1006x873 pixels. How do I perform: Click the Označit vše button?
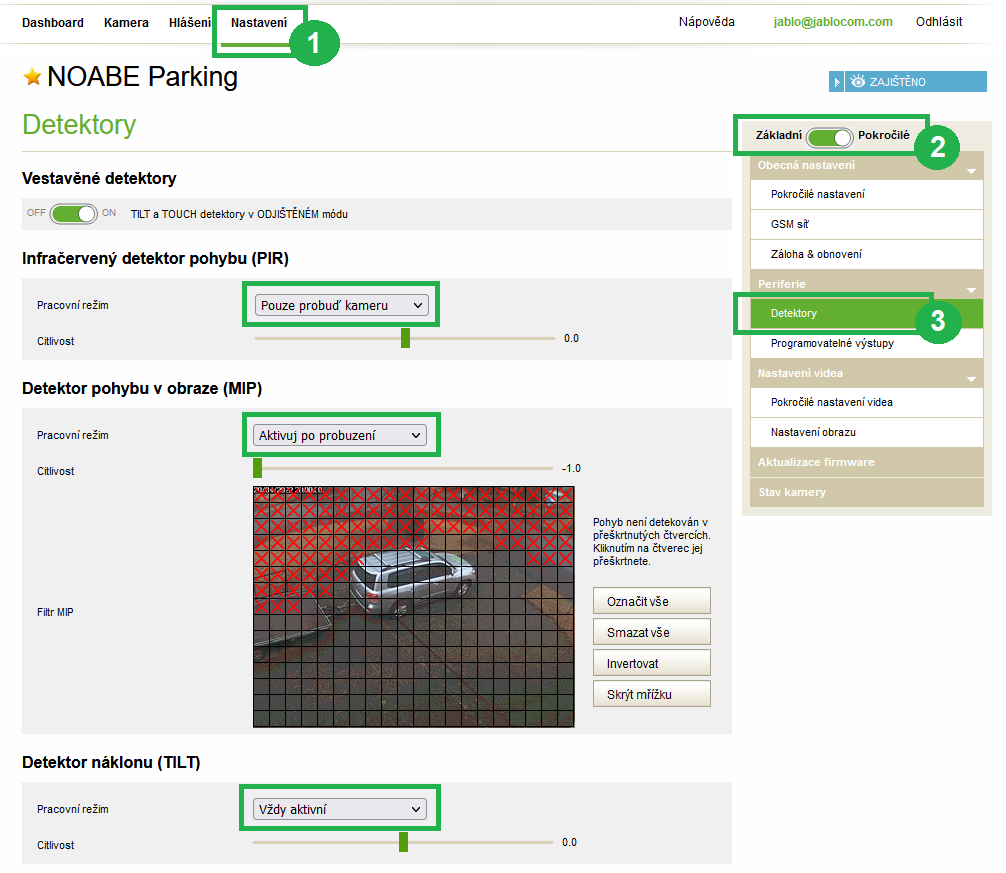point(651,601)
